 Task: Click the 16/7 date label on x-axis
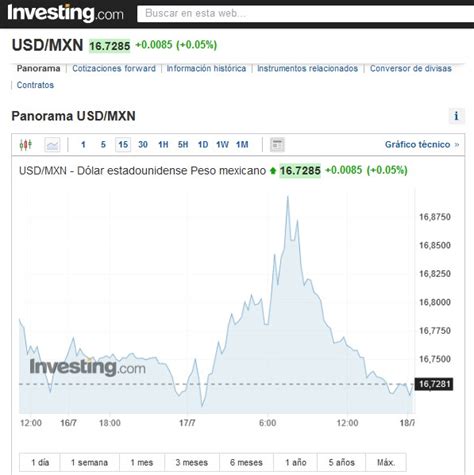(x=68, y=423)
